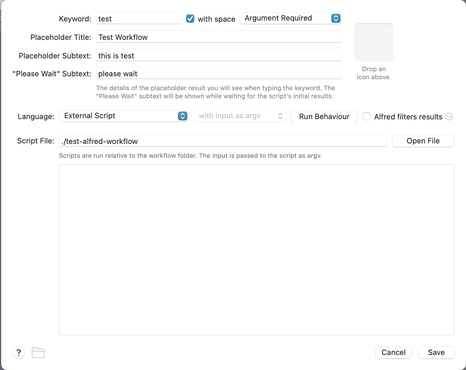The width and height of the screenshot is (466, 370).
Task: Click the Language: label
Action: pyautogui.click(x=36, y=117)
